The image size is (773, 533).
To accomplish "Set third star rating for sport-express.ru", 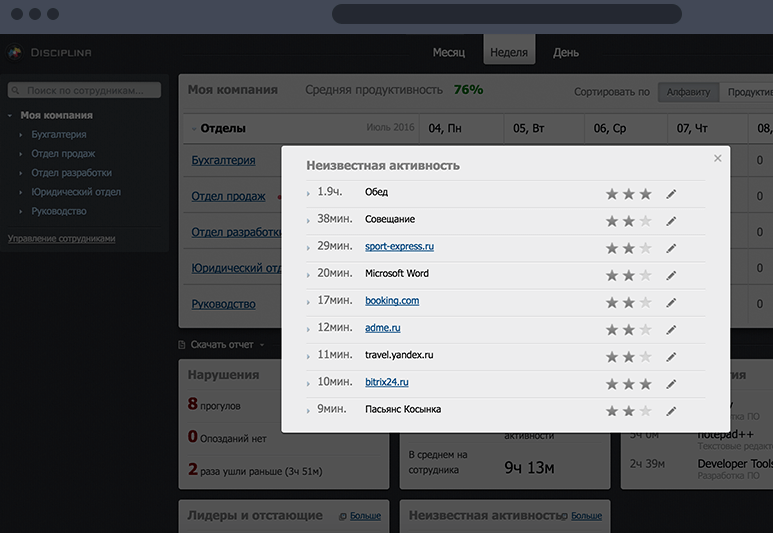I will click(x=645, y=249).
